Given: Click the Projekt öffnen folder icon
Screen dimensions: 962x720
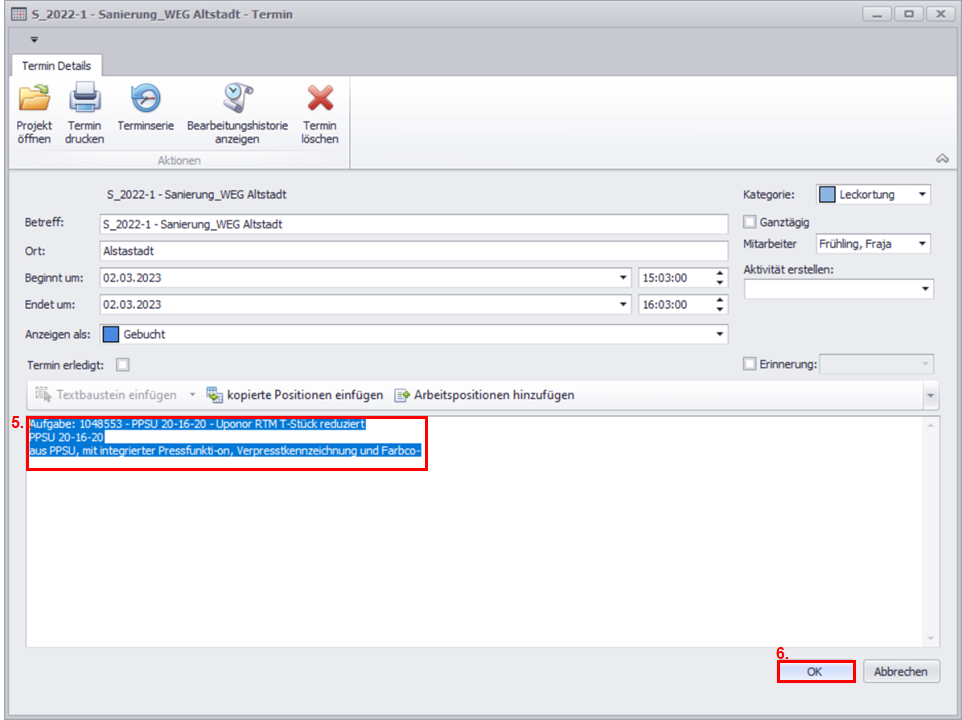Looking at the screenshot, I should click(x=34, y=99).
